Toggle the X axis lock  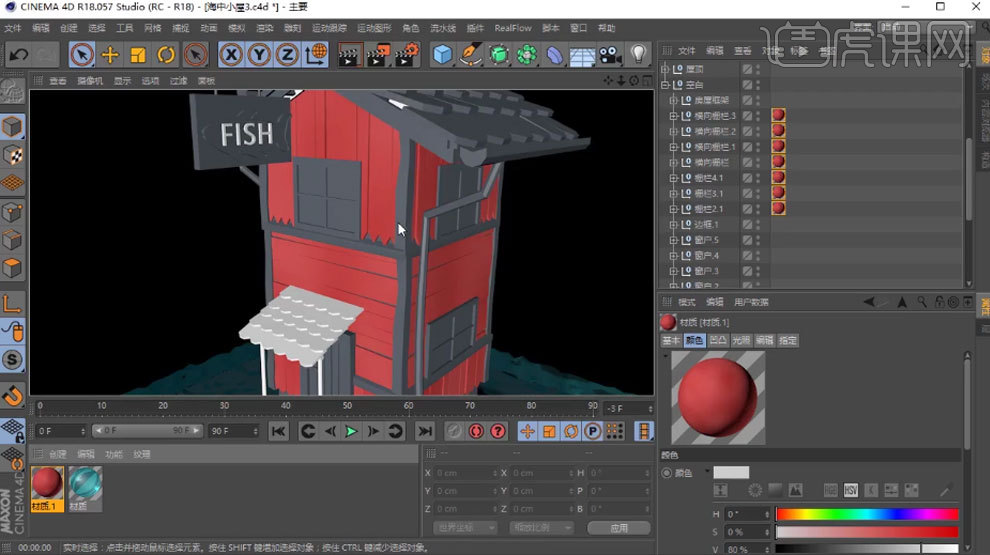click(x=231, y=55)
